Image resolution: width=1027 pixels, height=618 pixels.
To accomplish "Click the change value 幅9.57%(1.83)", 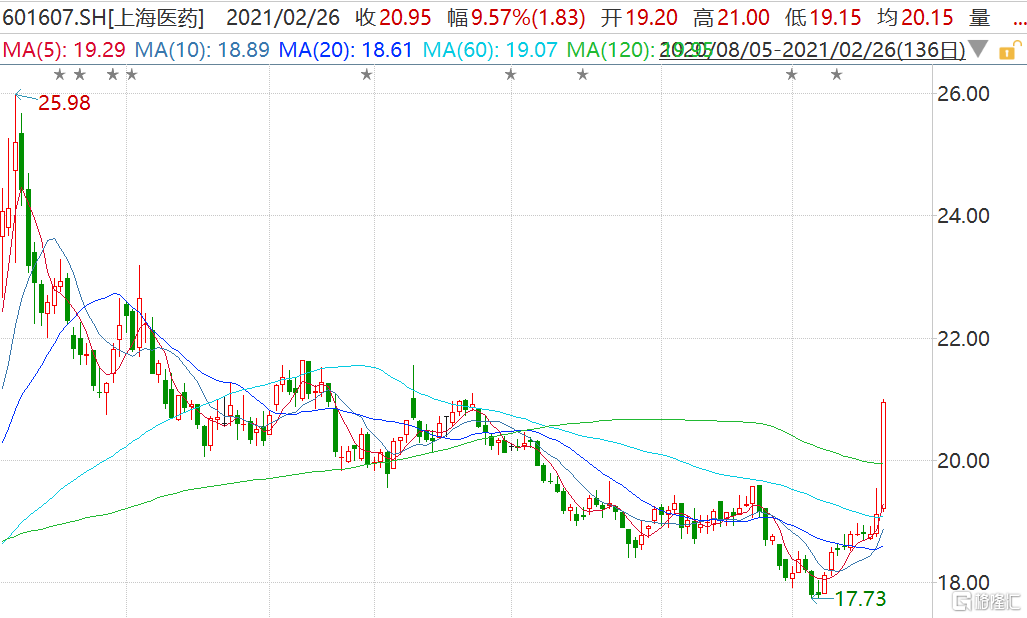I will click(517, 17).
